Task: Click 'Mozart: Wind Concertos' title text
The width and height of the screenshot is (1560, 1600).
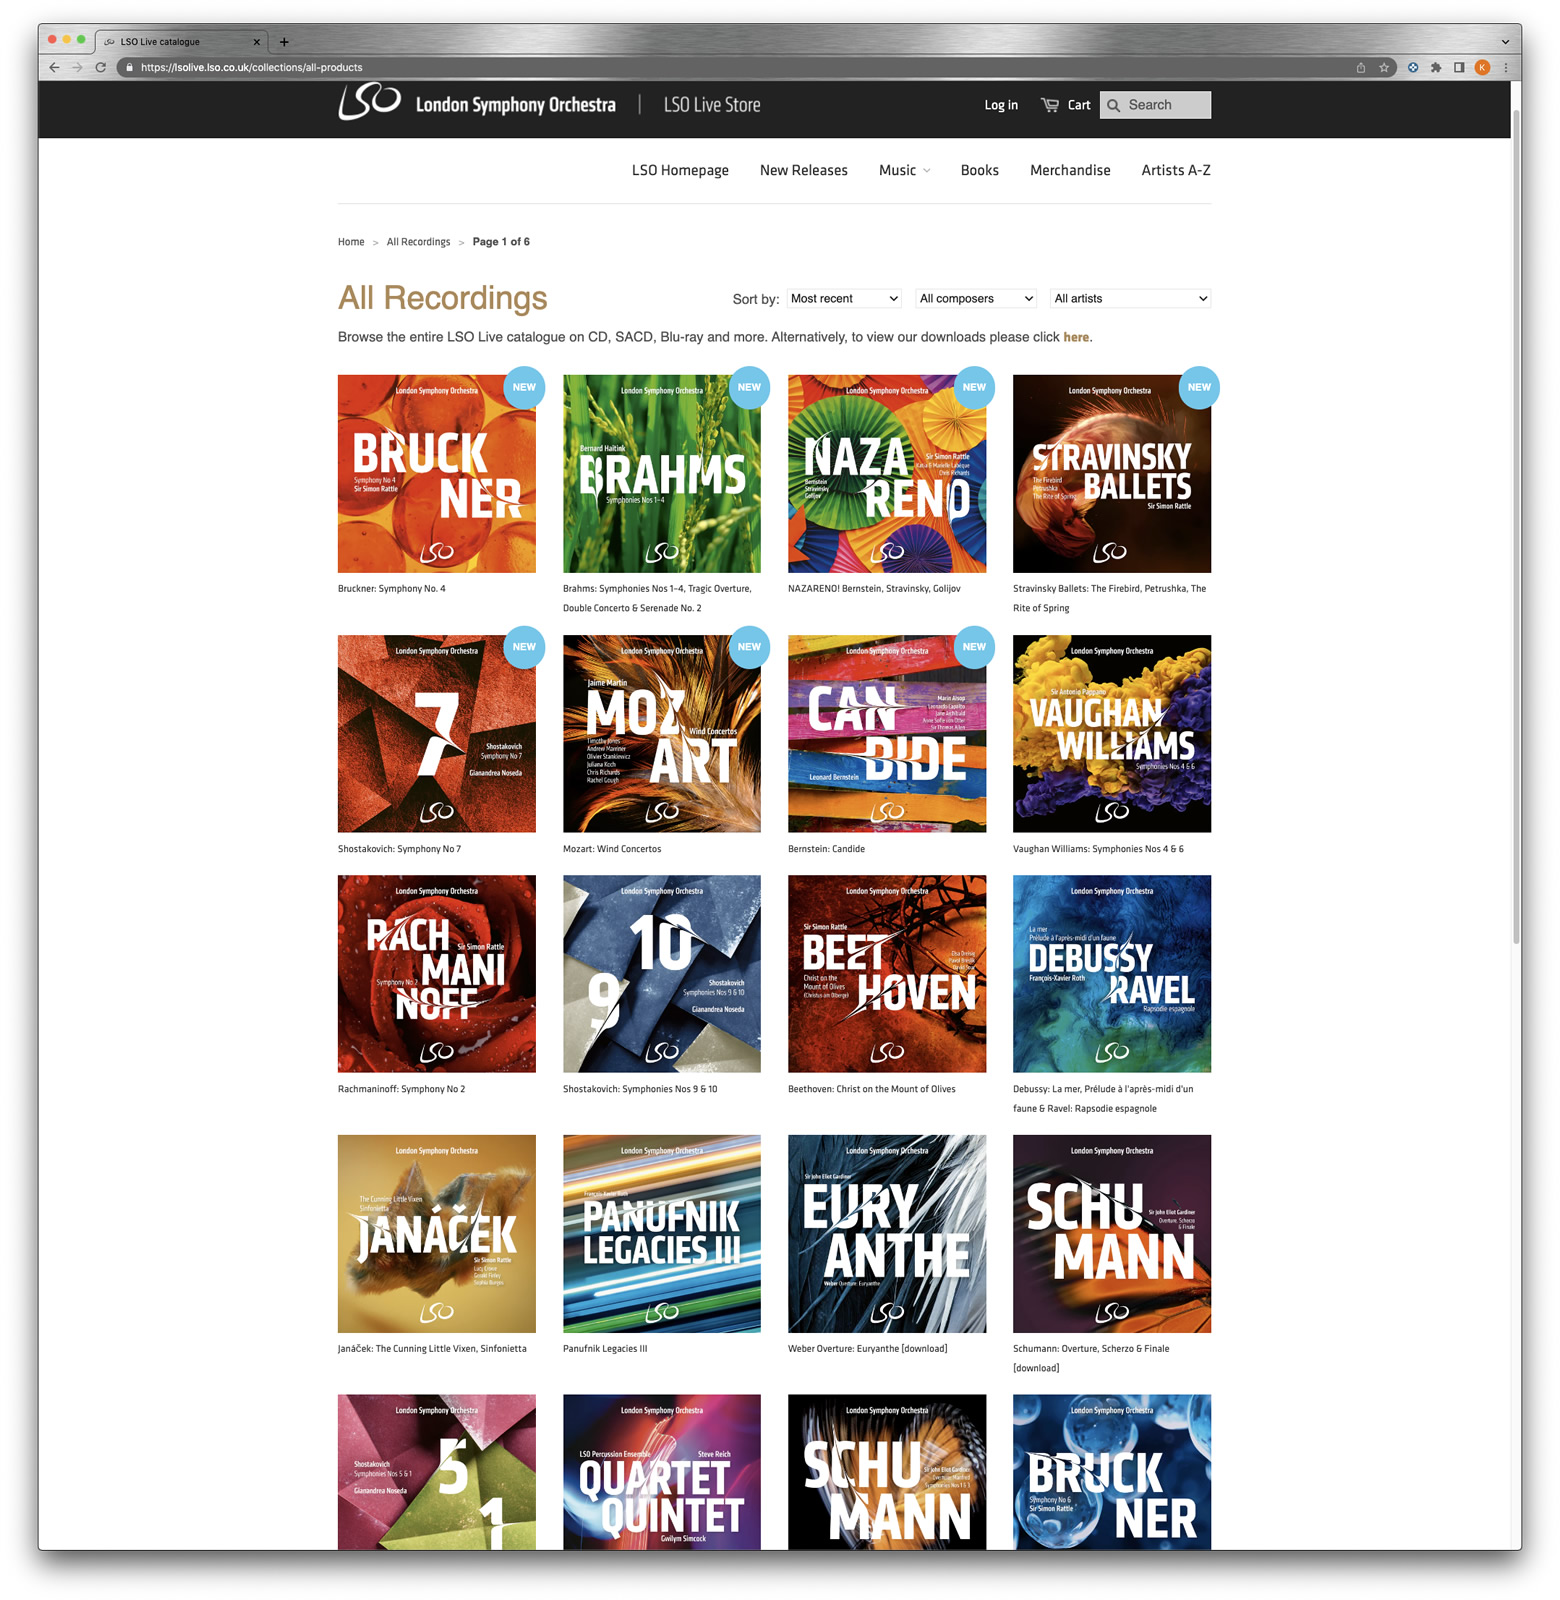Action: [x=612, y=849]
